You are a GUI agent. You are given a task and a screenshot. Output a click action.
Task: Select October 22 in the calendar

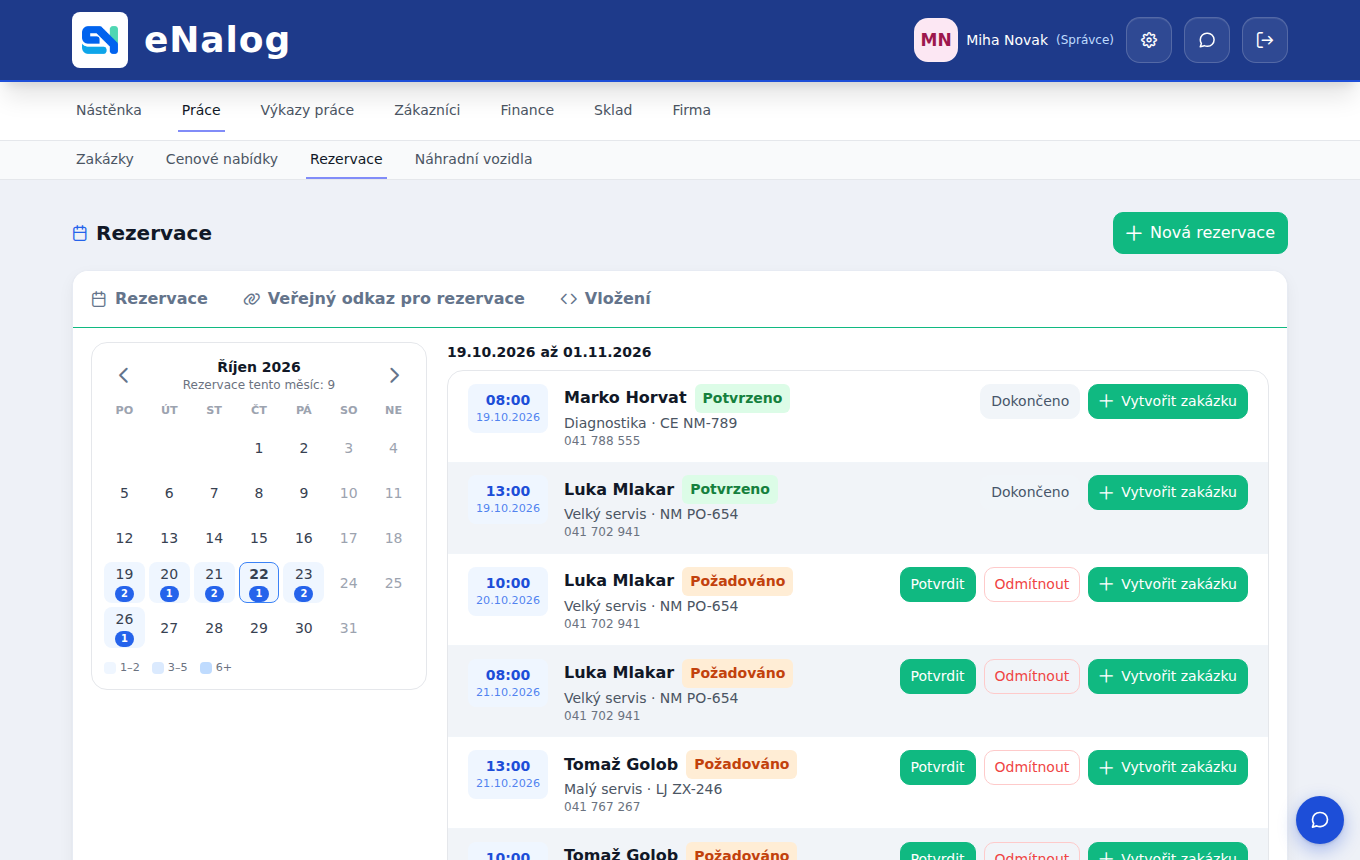(x=259, y=583)
